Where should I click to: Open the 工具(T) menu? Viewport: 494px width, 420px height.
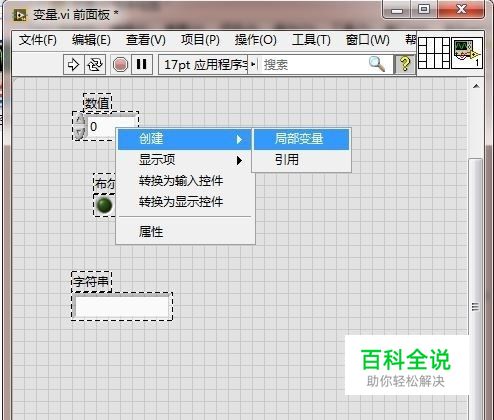311,40
